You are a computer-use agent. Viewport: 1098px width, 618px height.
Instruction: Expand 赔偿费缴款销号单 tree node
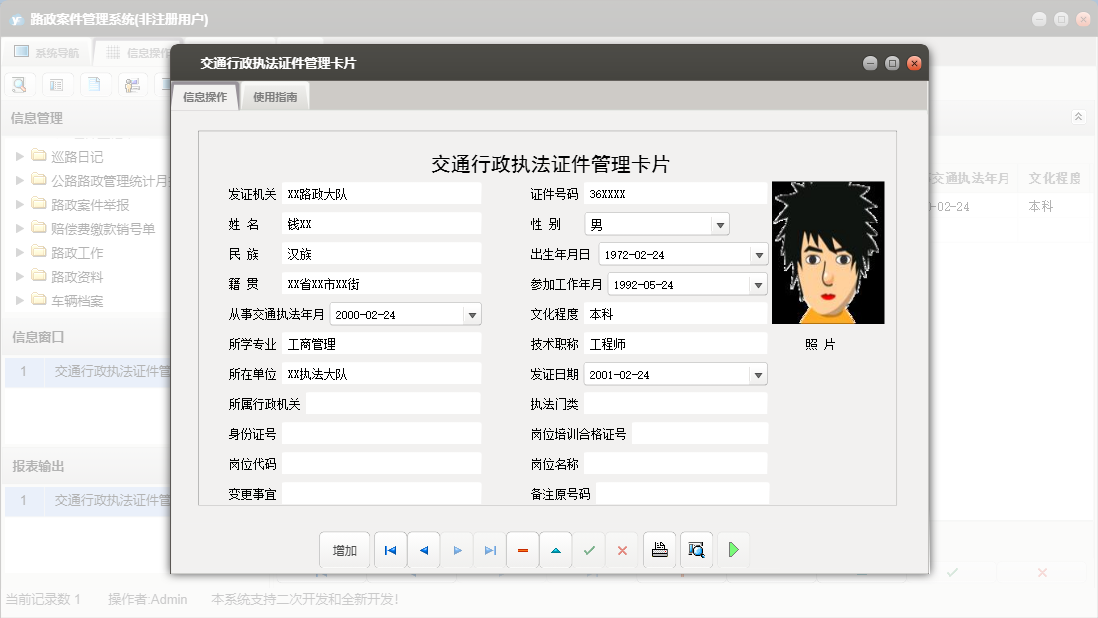(x=20, y=228)
